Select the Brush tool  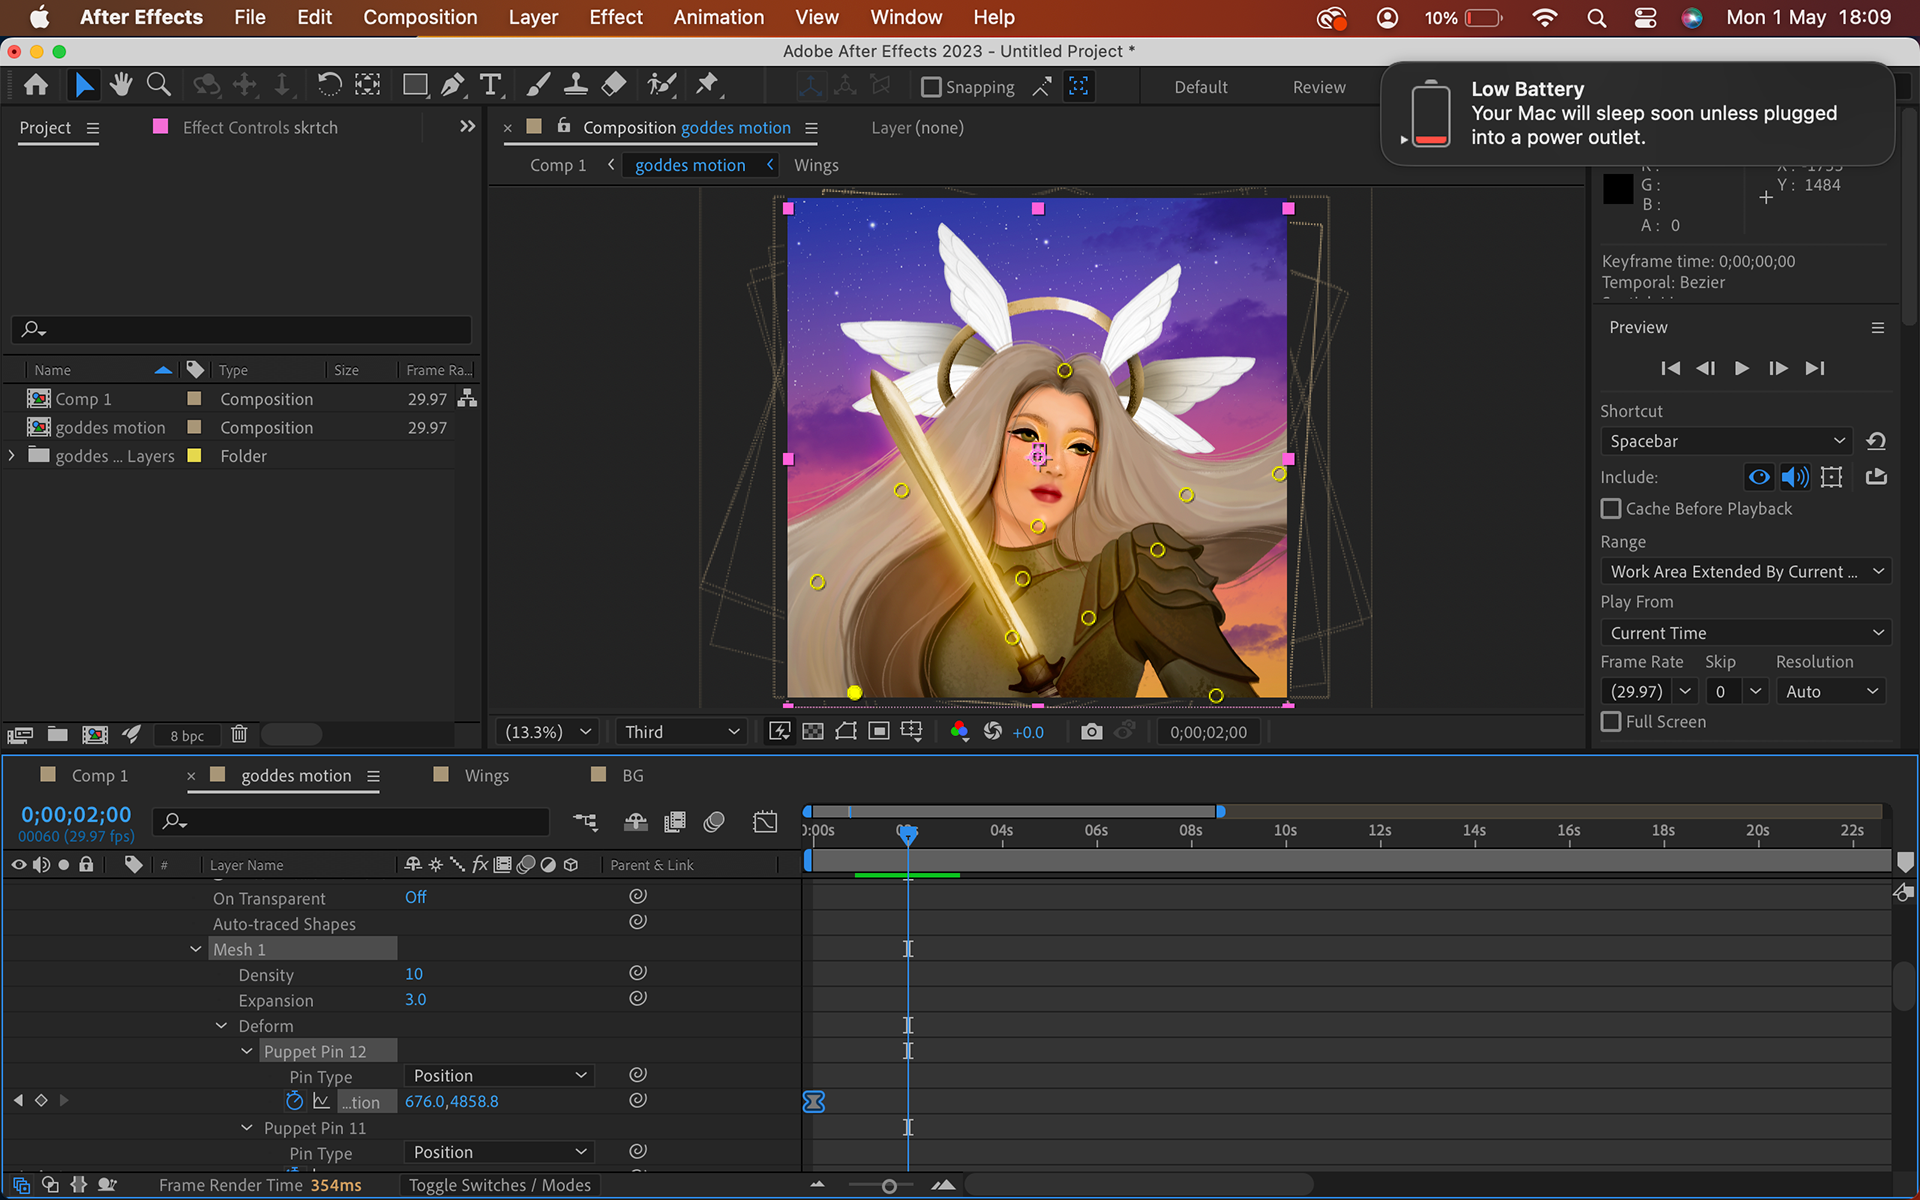tap(538, 86)
